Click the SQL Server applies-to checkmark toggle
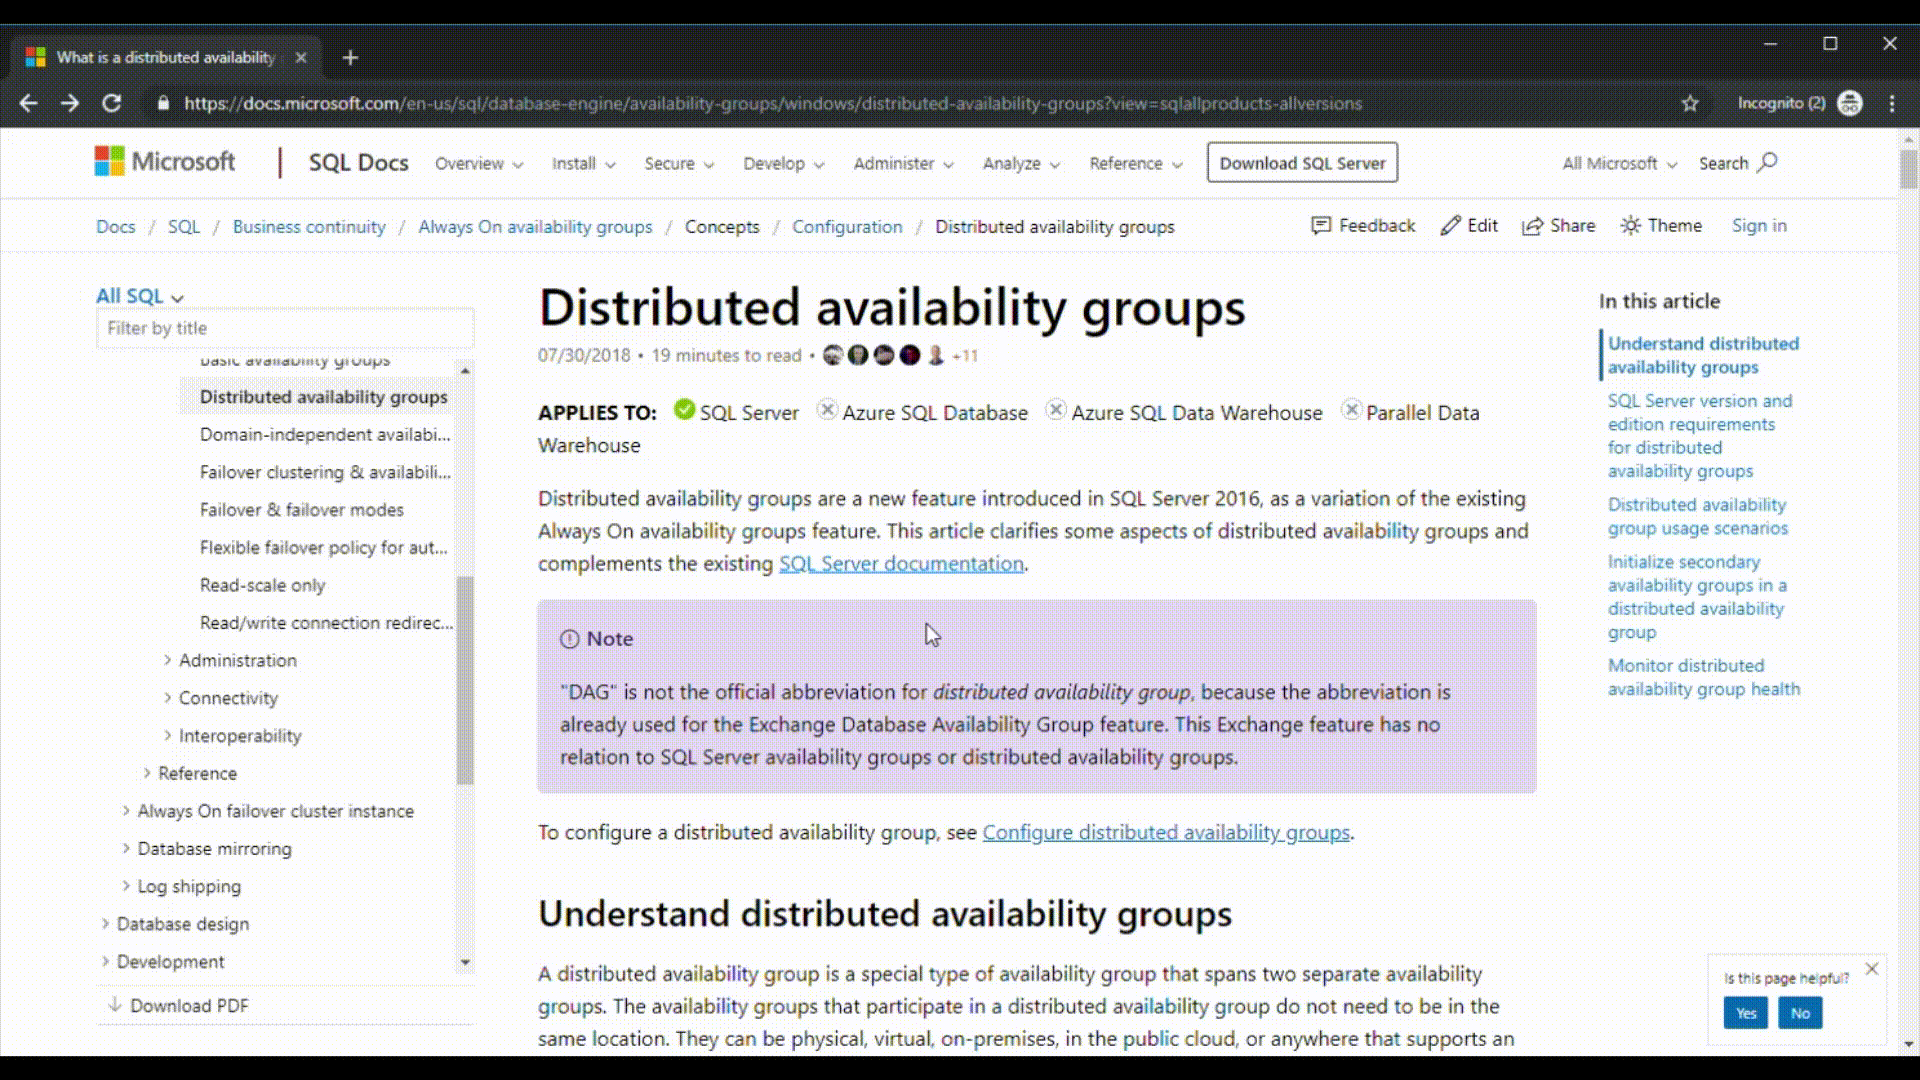 point(683,410)
